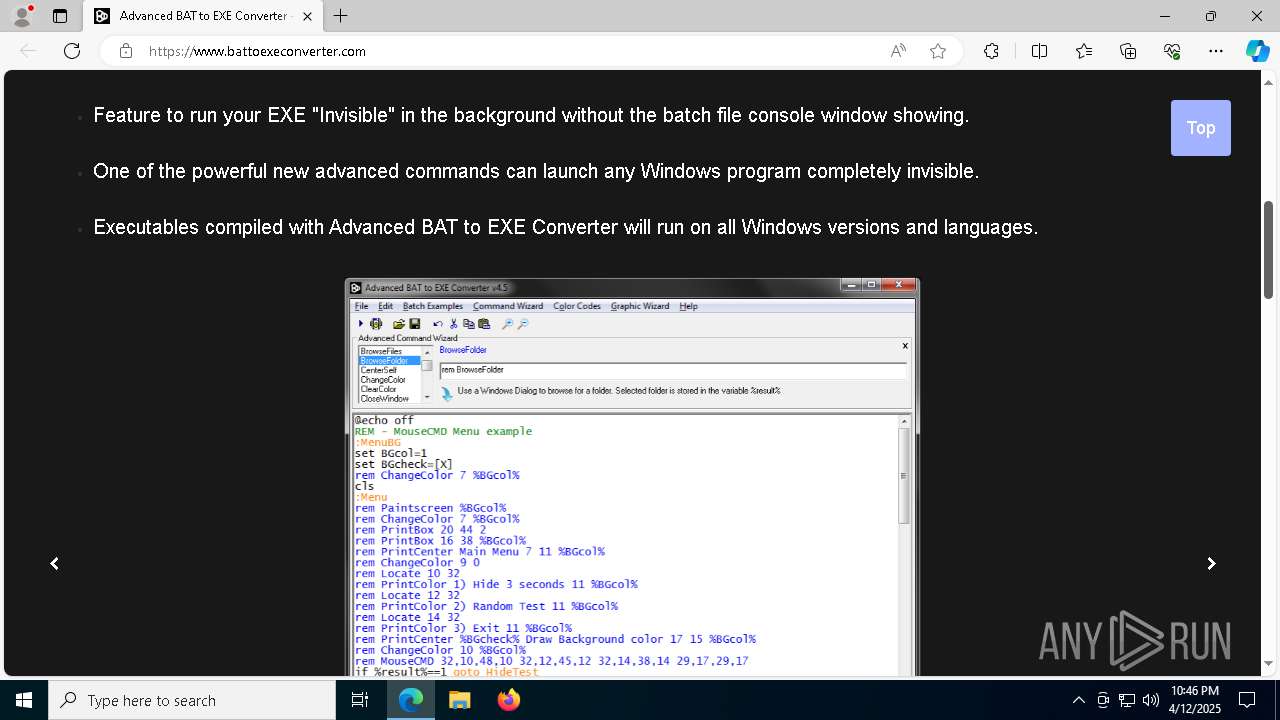The height and width of the screenshot is (720, 1280).
Task: Click the page scrollbar's up arrow
Action: (1269, 81)
